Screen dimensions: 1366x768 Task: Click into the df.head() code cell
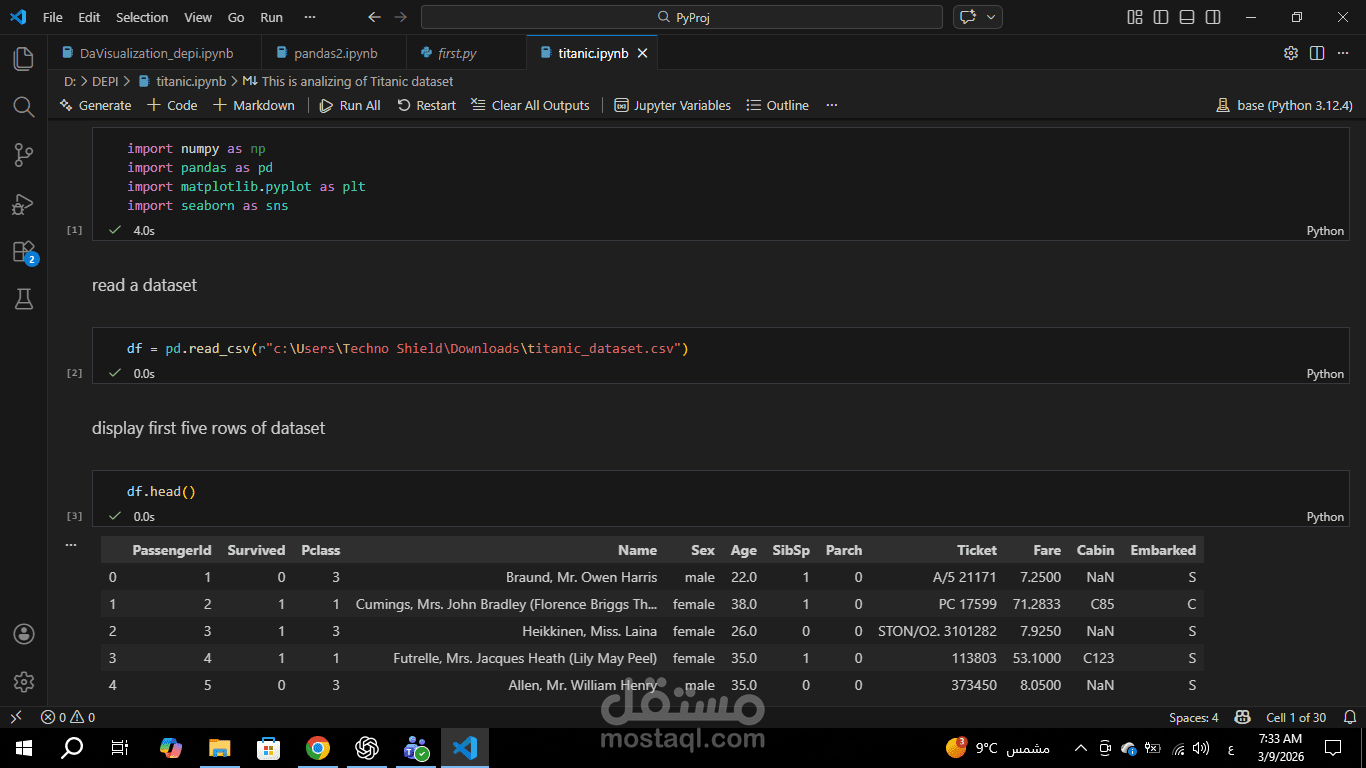pos(720,491)
